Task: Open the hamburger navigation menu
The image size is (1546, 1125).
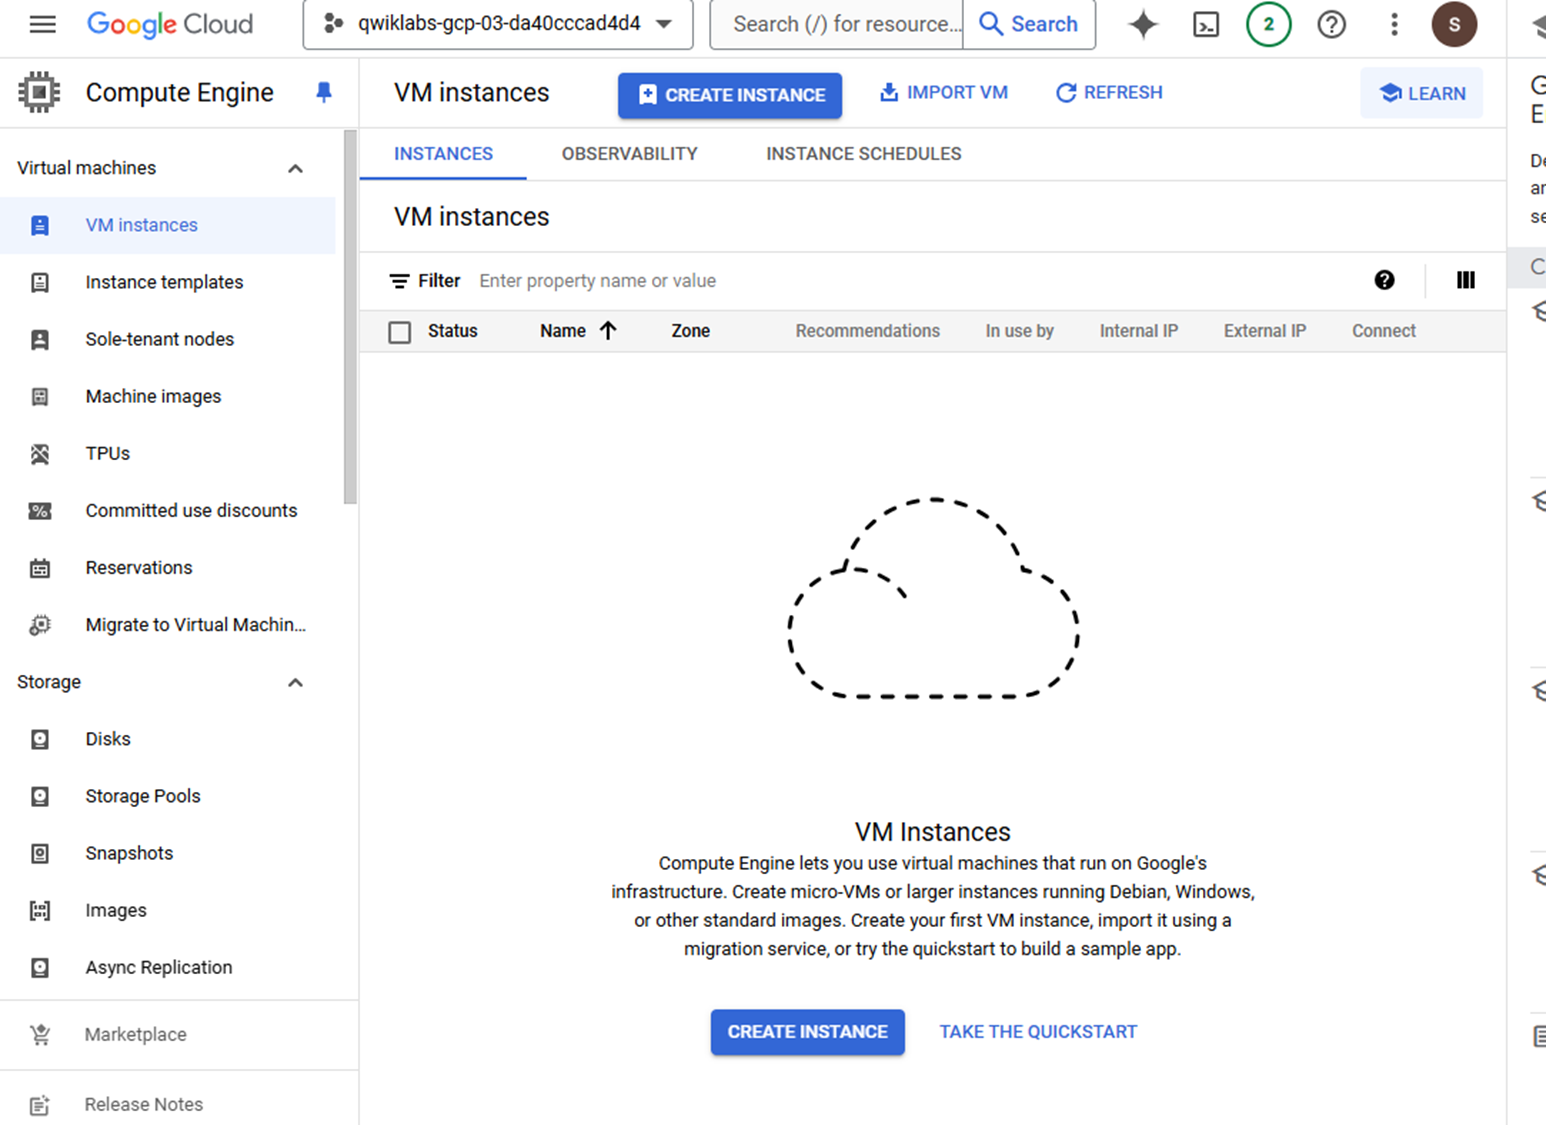Action: click(42, 24)
